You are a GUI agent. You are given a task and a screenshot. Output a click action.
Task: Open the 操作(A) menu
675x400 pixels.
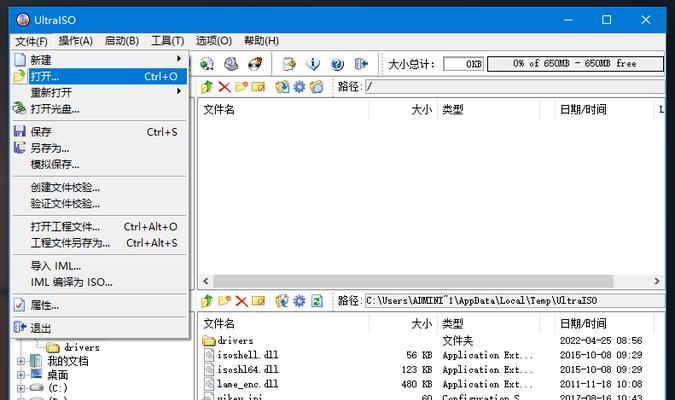point(76,41)
